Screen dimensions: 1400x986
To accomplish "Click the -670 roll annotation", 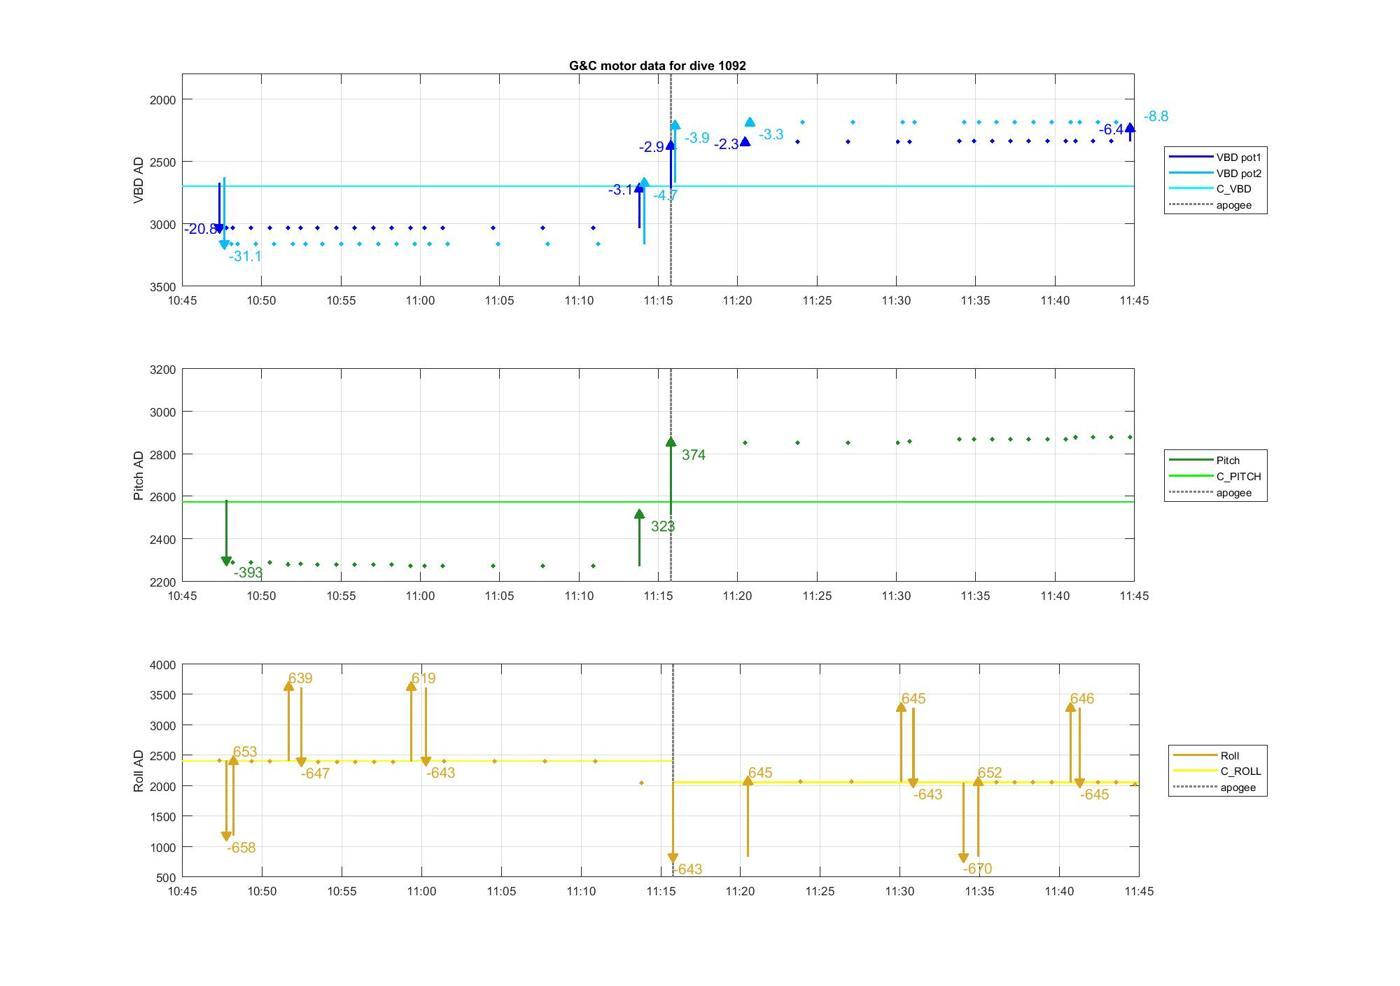I will click(977, 869).
